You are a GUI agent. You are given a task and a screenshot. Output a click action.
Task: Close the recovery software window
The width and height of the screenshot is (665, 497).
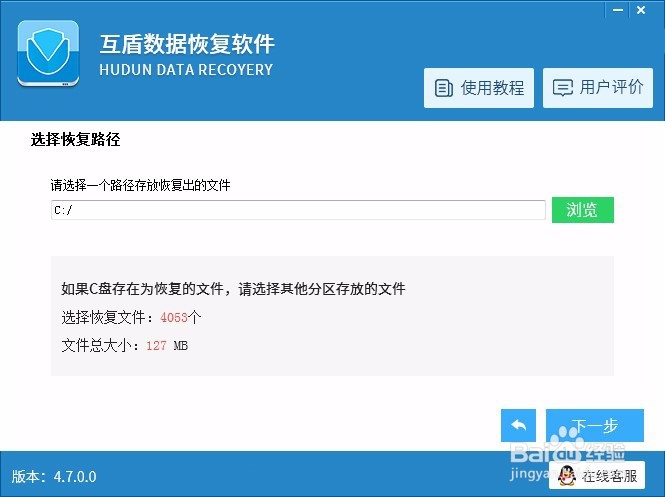(641, 10)
